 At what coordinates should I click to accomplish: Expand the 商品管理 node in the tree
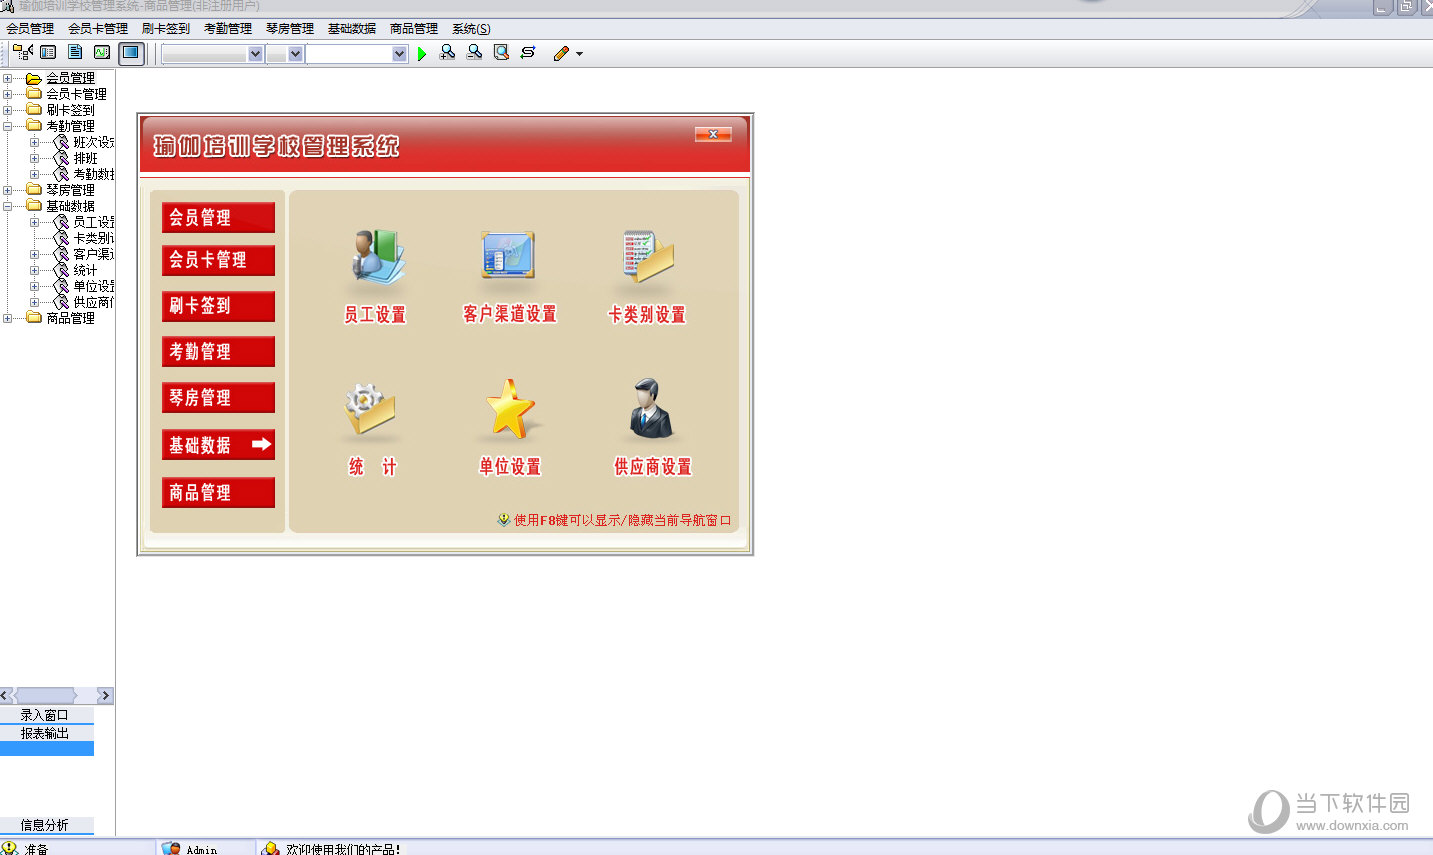pyautogui.click(x=8, y=318)
